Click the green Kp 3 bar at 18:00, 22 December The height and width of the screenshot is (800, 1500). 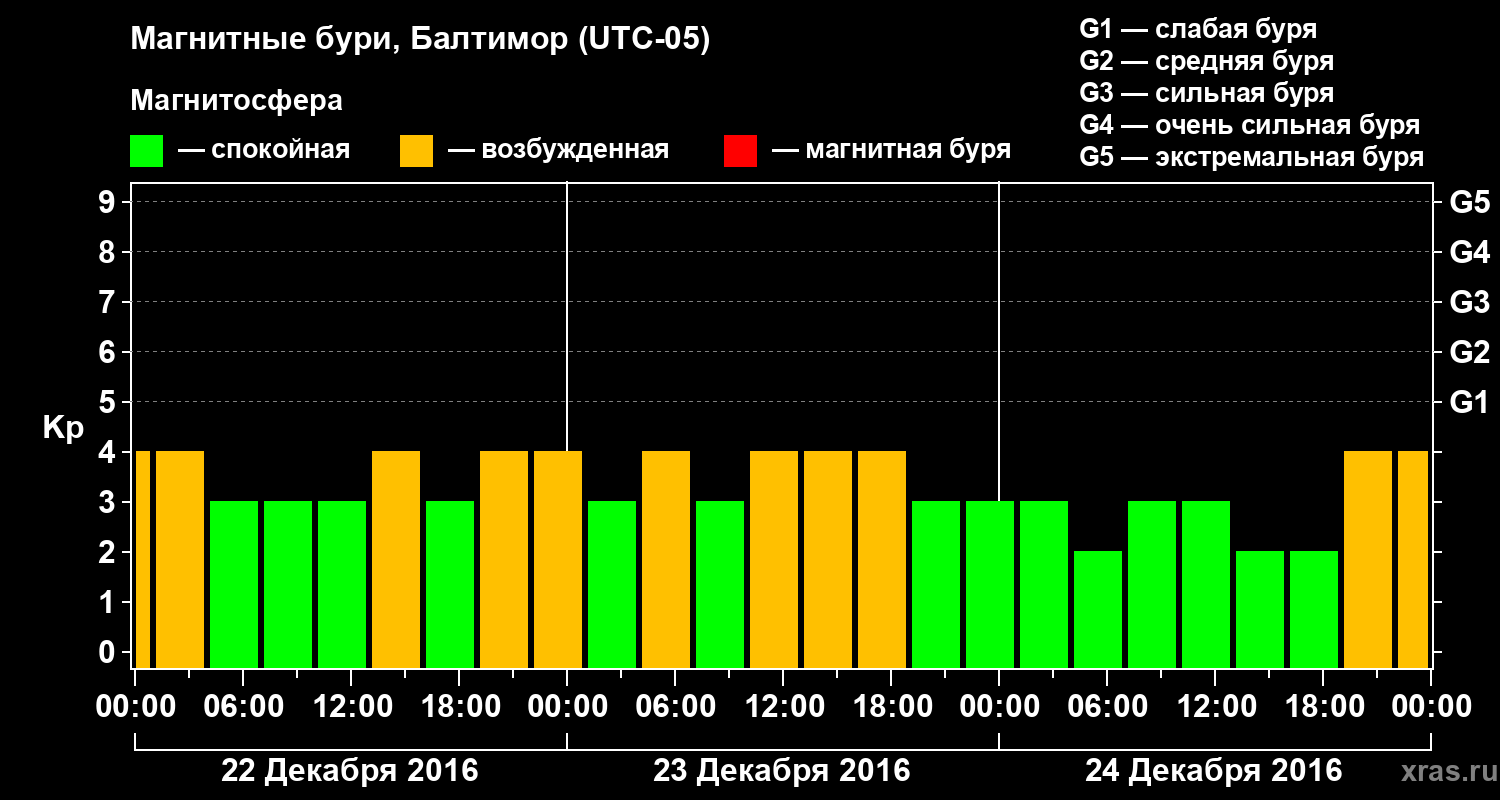(x=450, y=584)
